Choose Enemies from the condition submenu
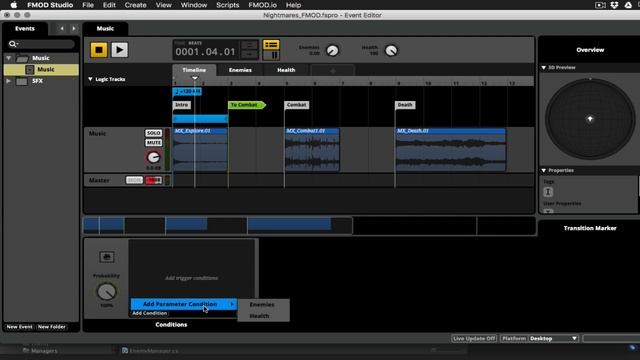 (x=262, y=304)
